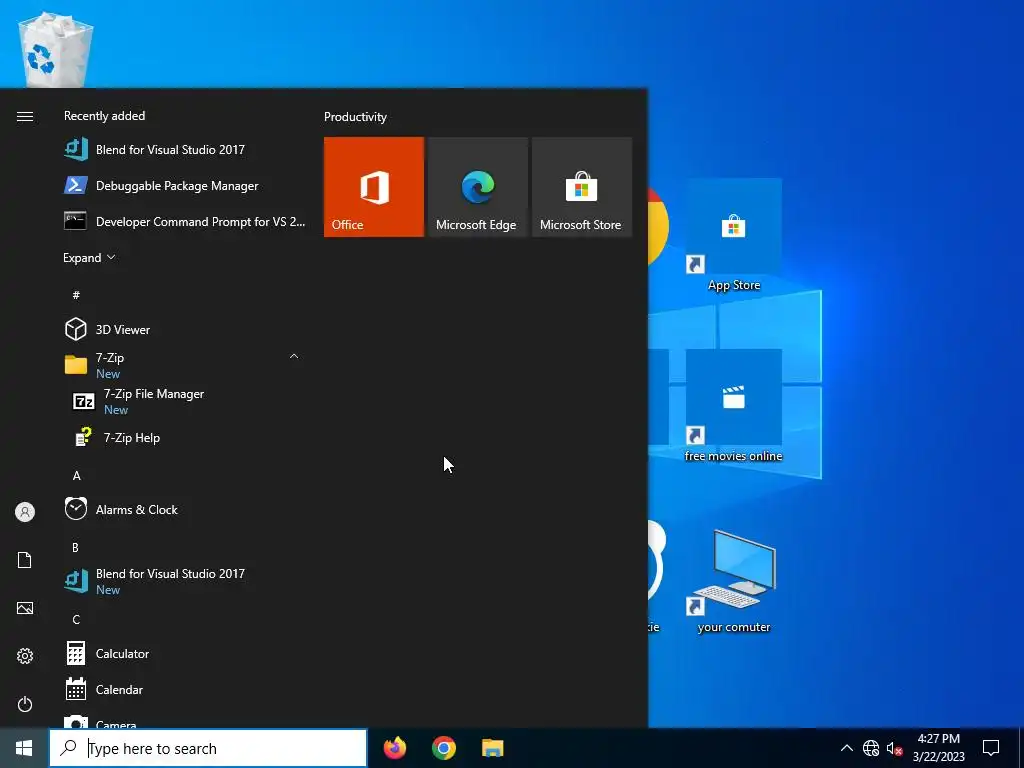Viewport: 1024px width, 768px height.
Task: Open Developer Command Prompt for VS
Action: click(x=185, y=221)
